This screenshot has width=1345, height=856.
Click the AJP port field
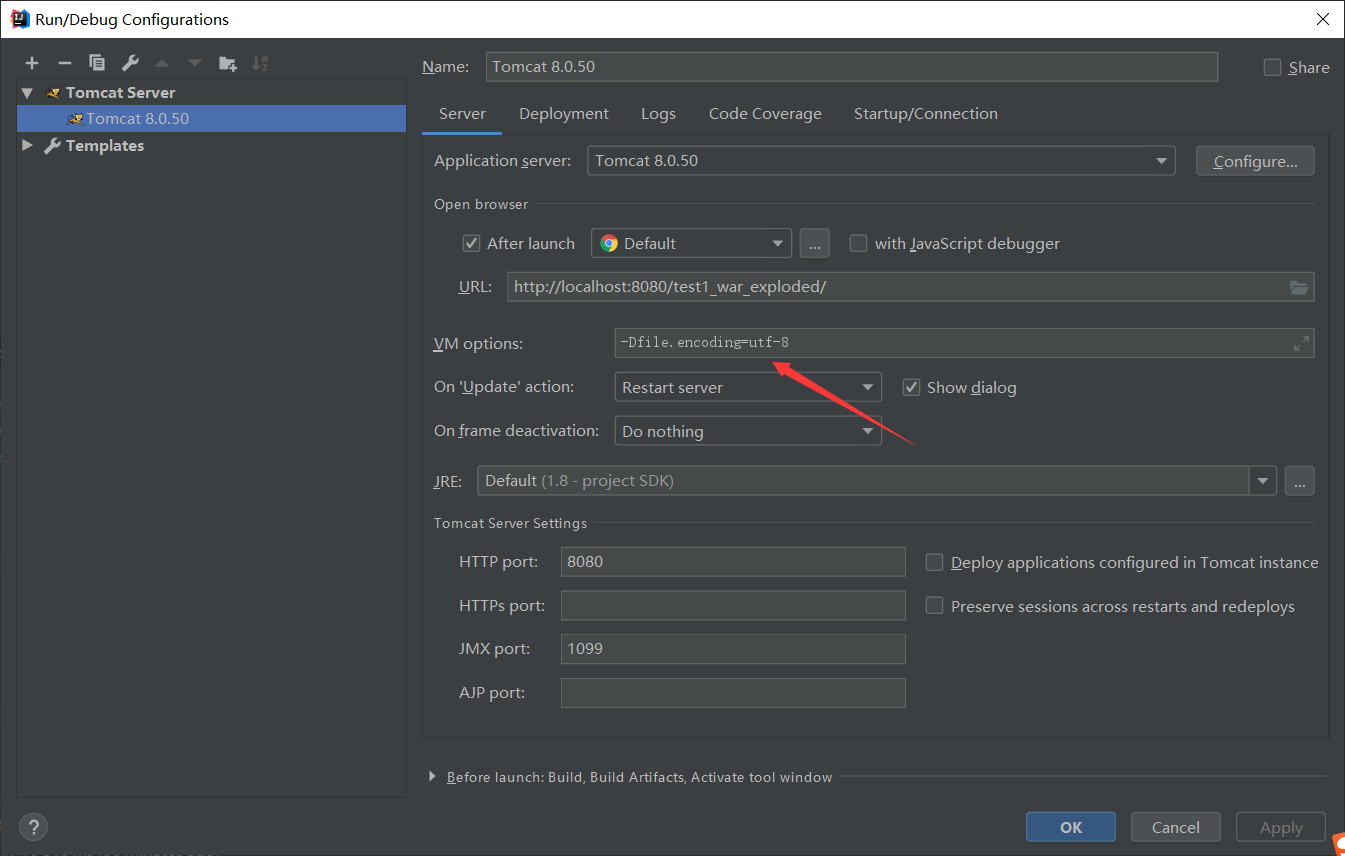[x=733, y=693]
